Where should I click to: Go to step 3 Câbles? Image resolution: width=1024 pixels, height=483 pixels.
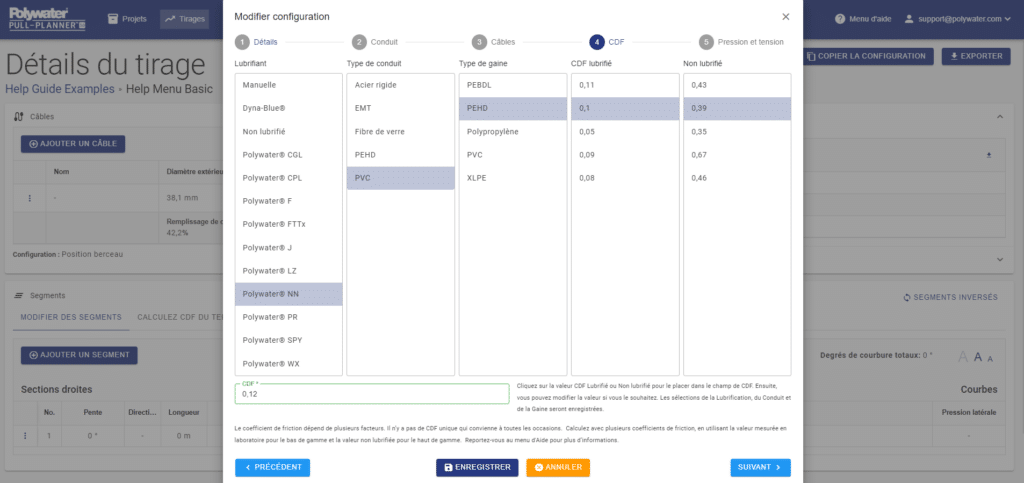(x=494, y=42)
